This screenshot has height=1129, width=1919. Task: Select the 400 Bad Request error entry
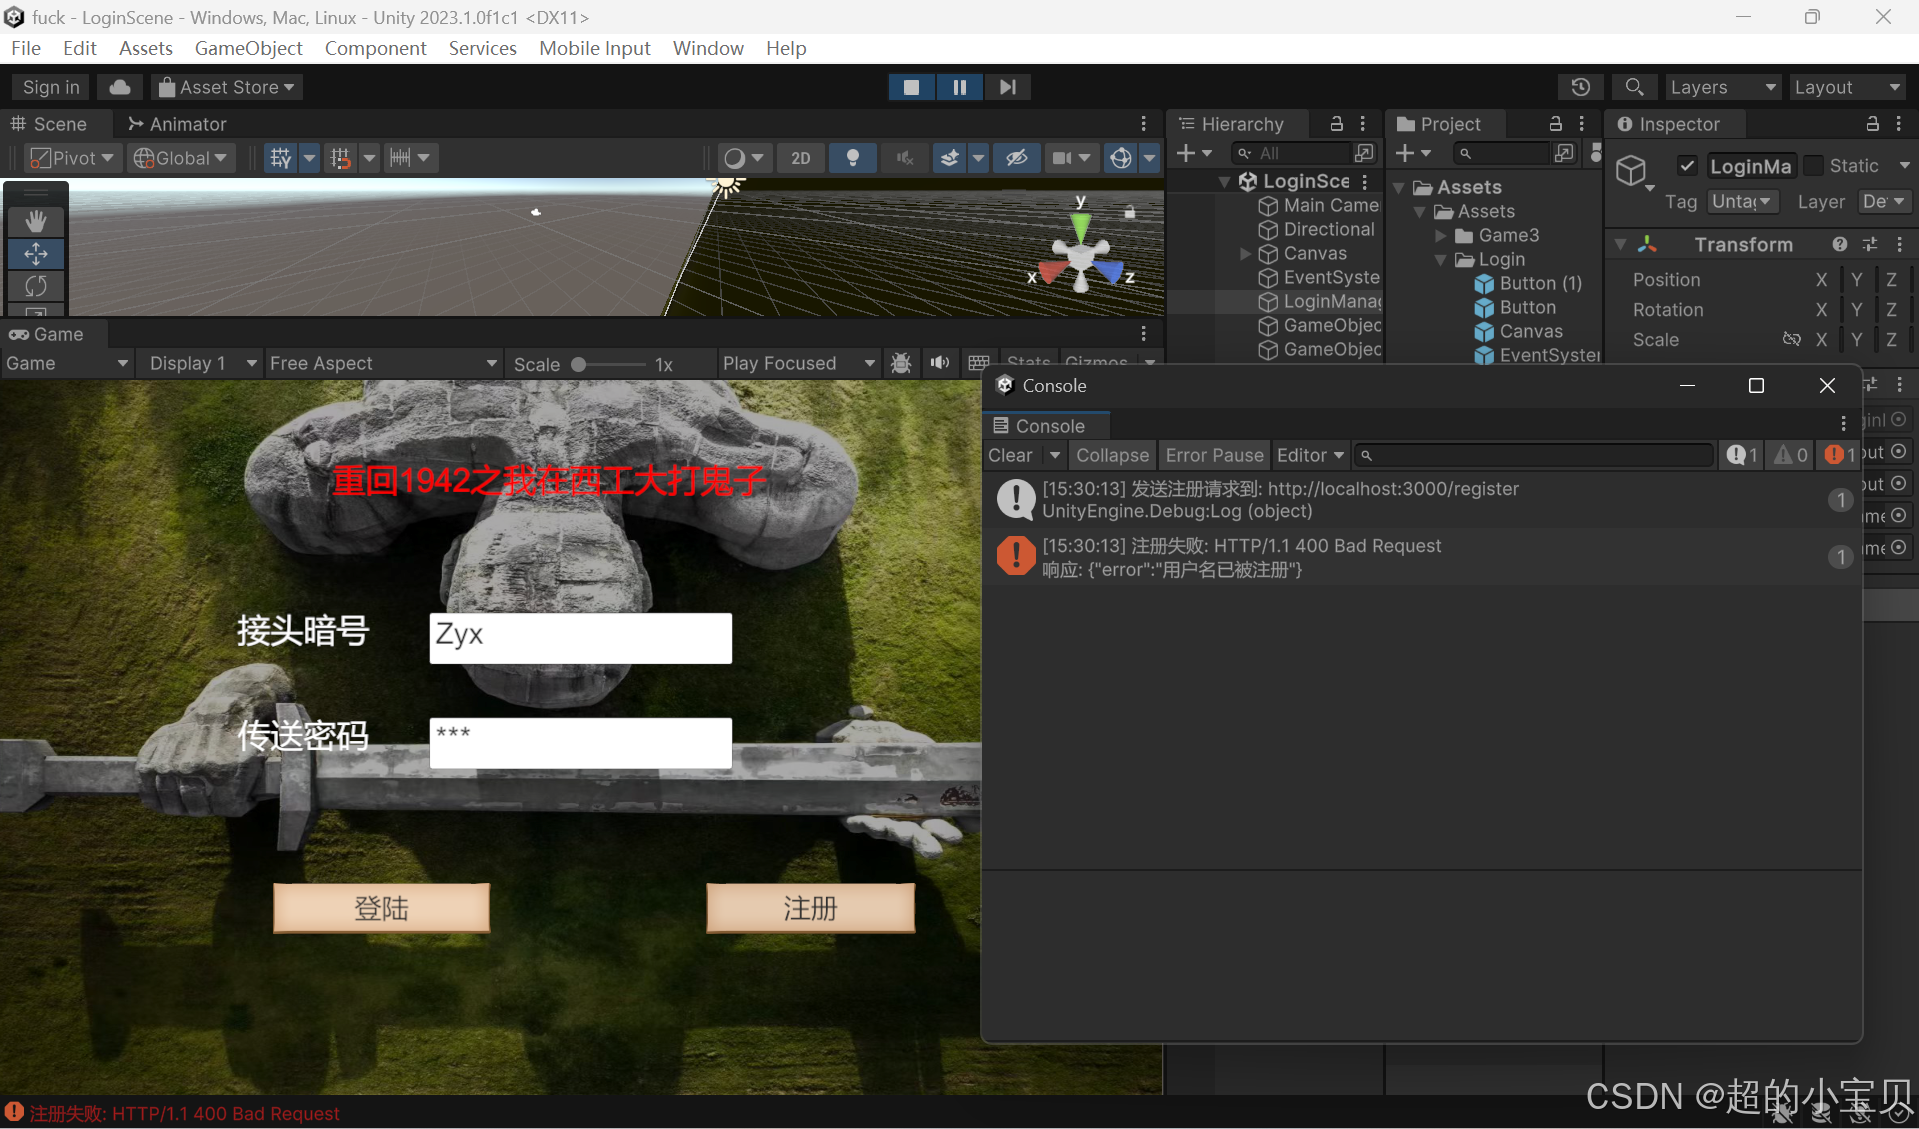point(1421,558)
